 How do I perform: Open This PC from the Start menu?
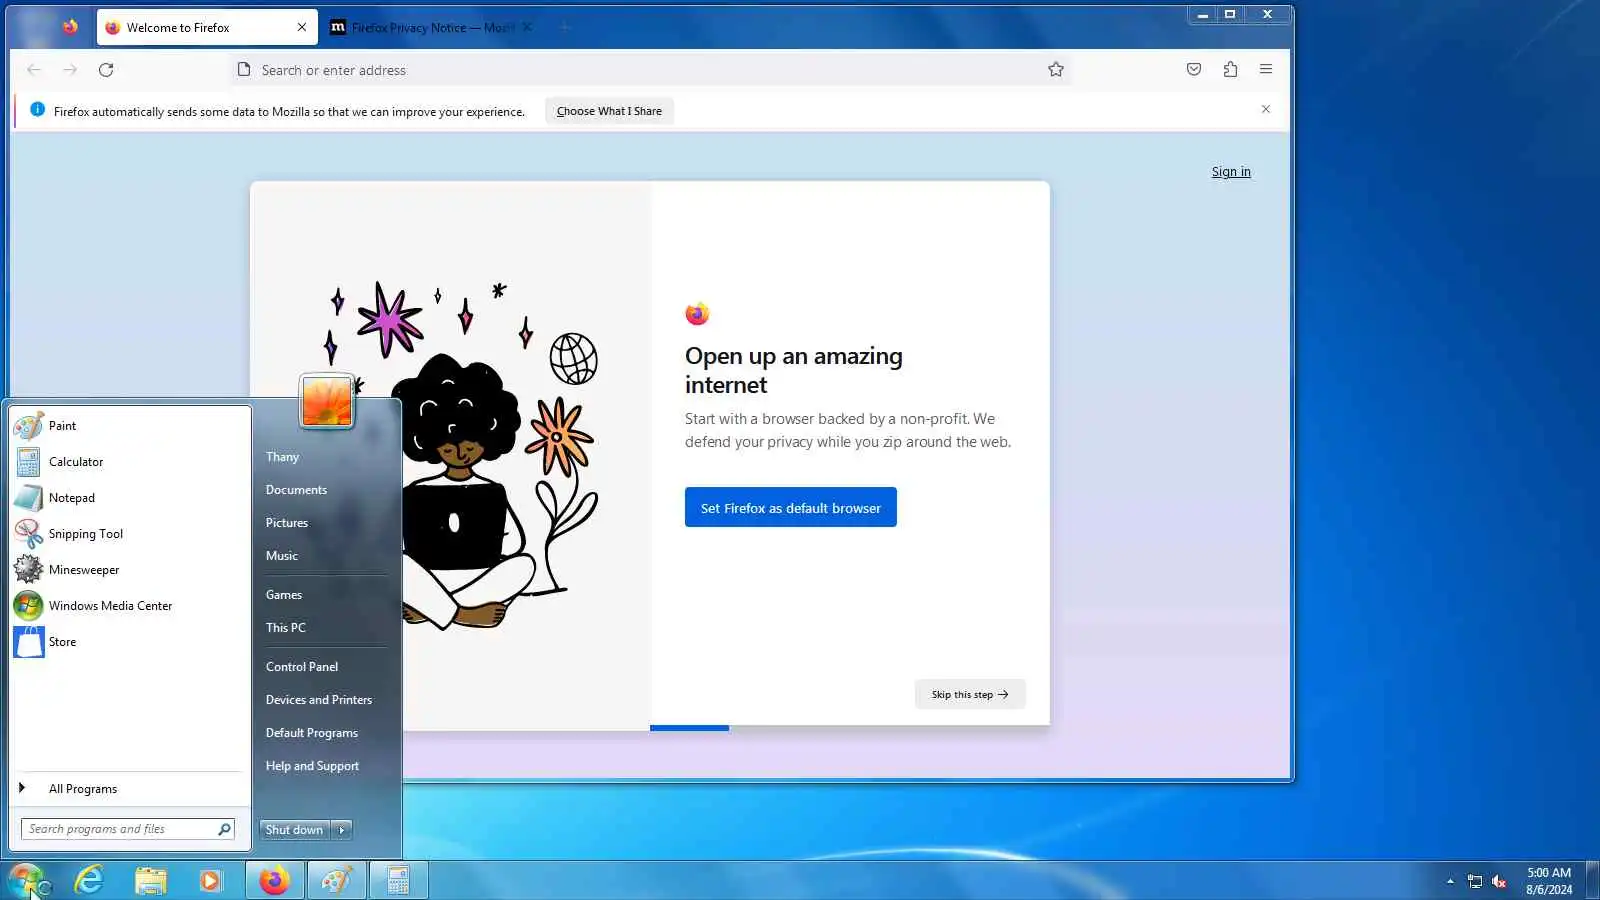point(286,628)
